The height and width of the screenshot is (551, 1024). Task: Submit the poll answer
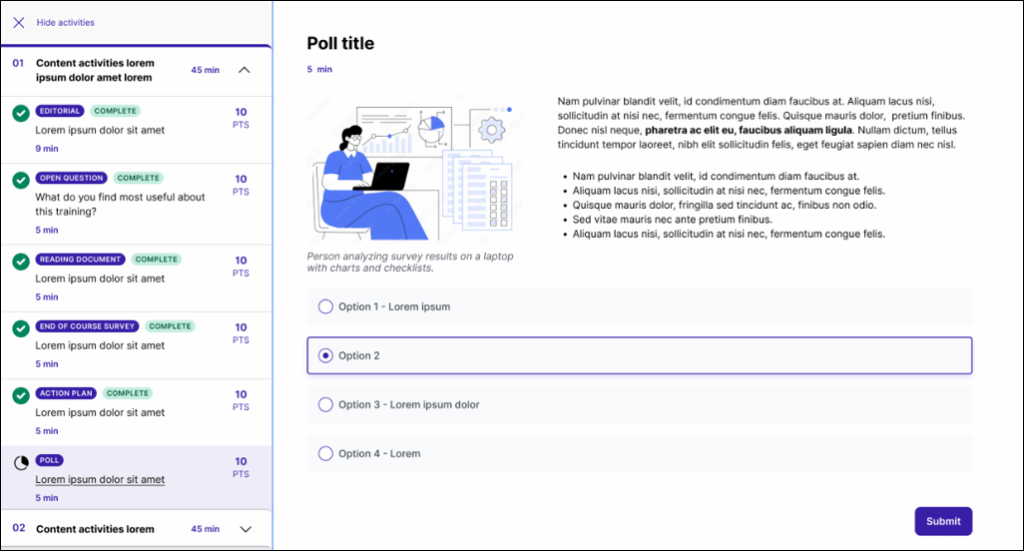(942, 521)
